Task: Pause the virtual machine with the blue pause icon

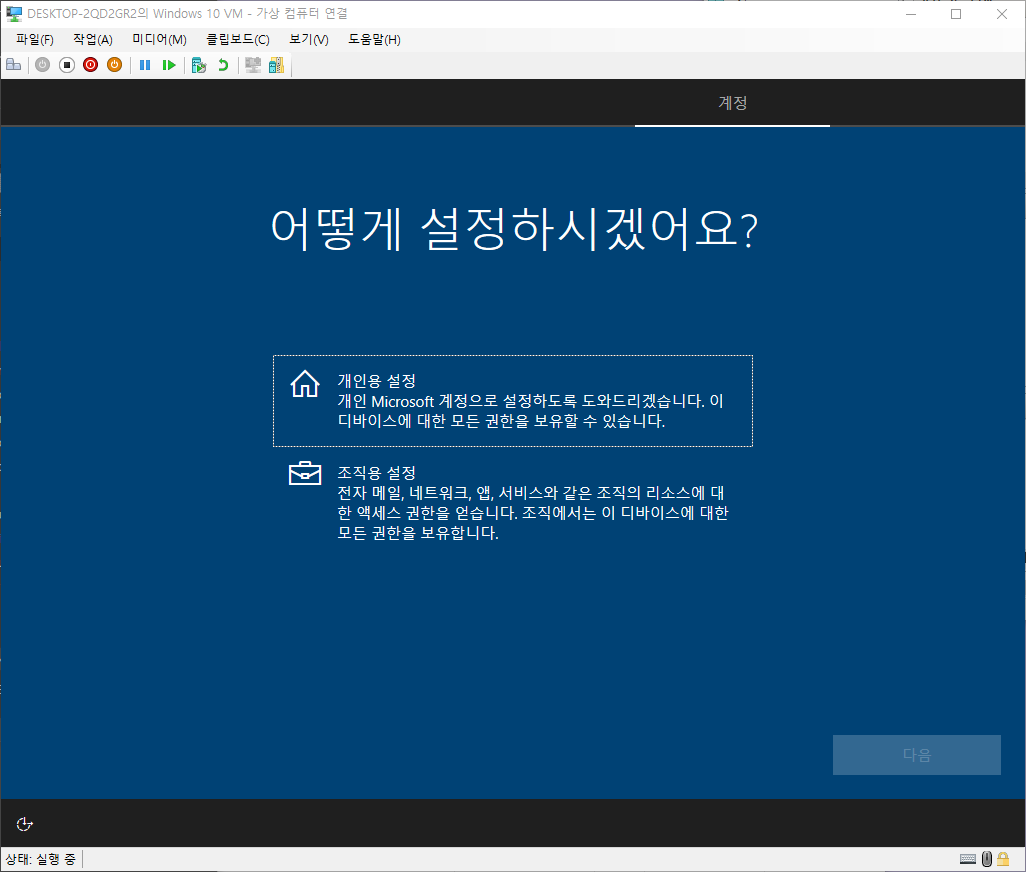Action: click(x=145, y=65)
